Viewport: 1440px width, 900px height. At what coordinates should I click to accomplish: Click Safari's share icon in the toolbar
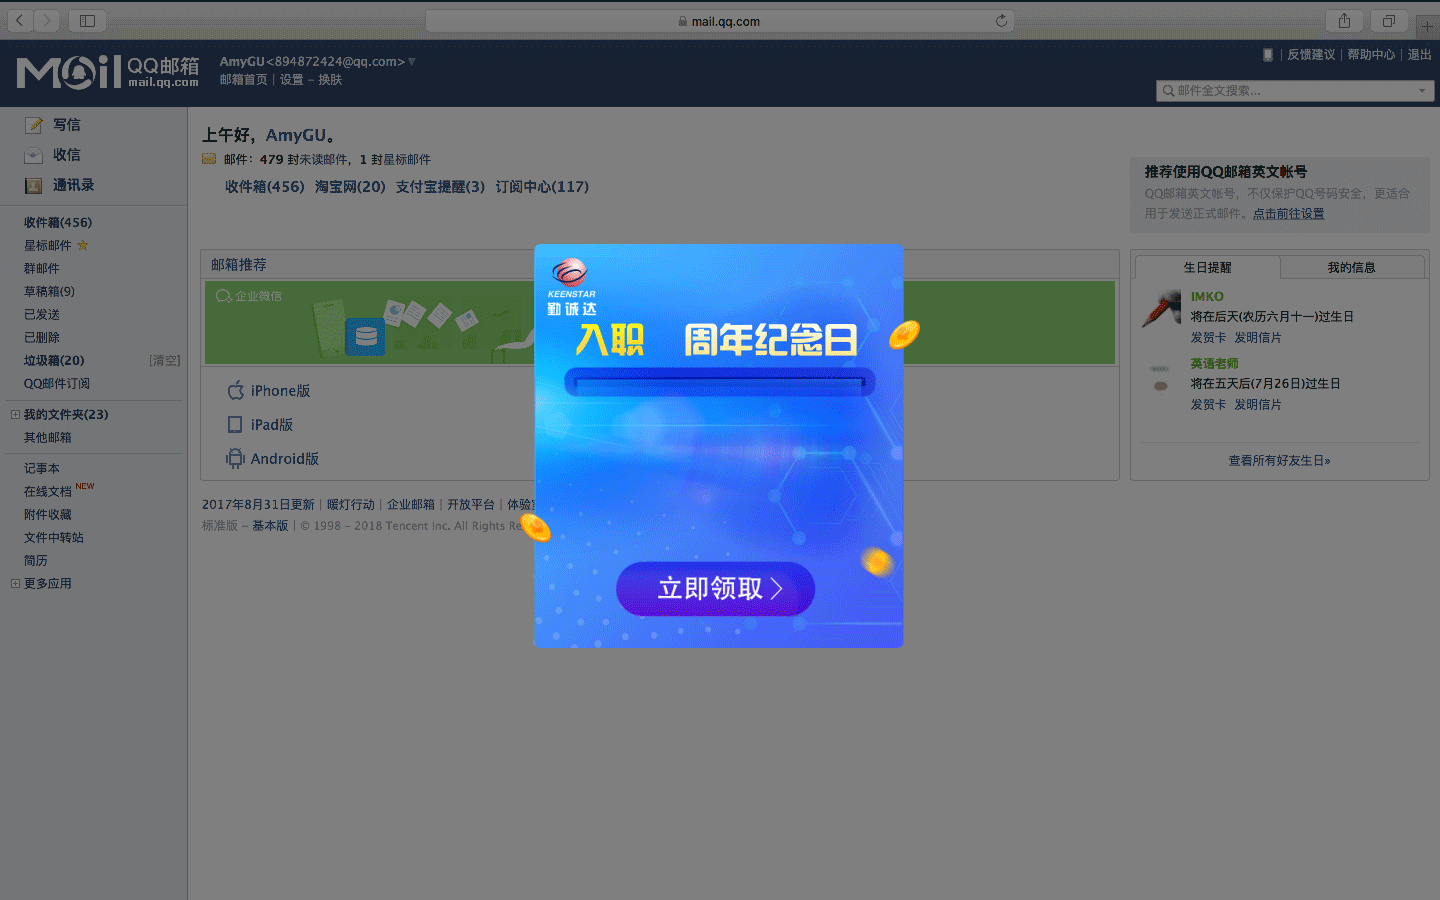(x=1344, y=20)
